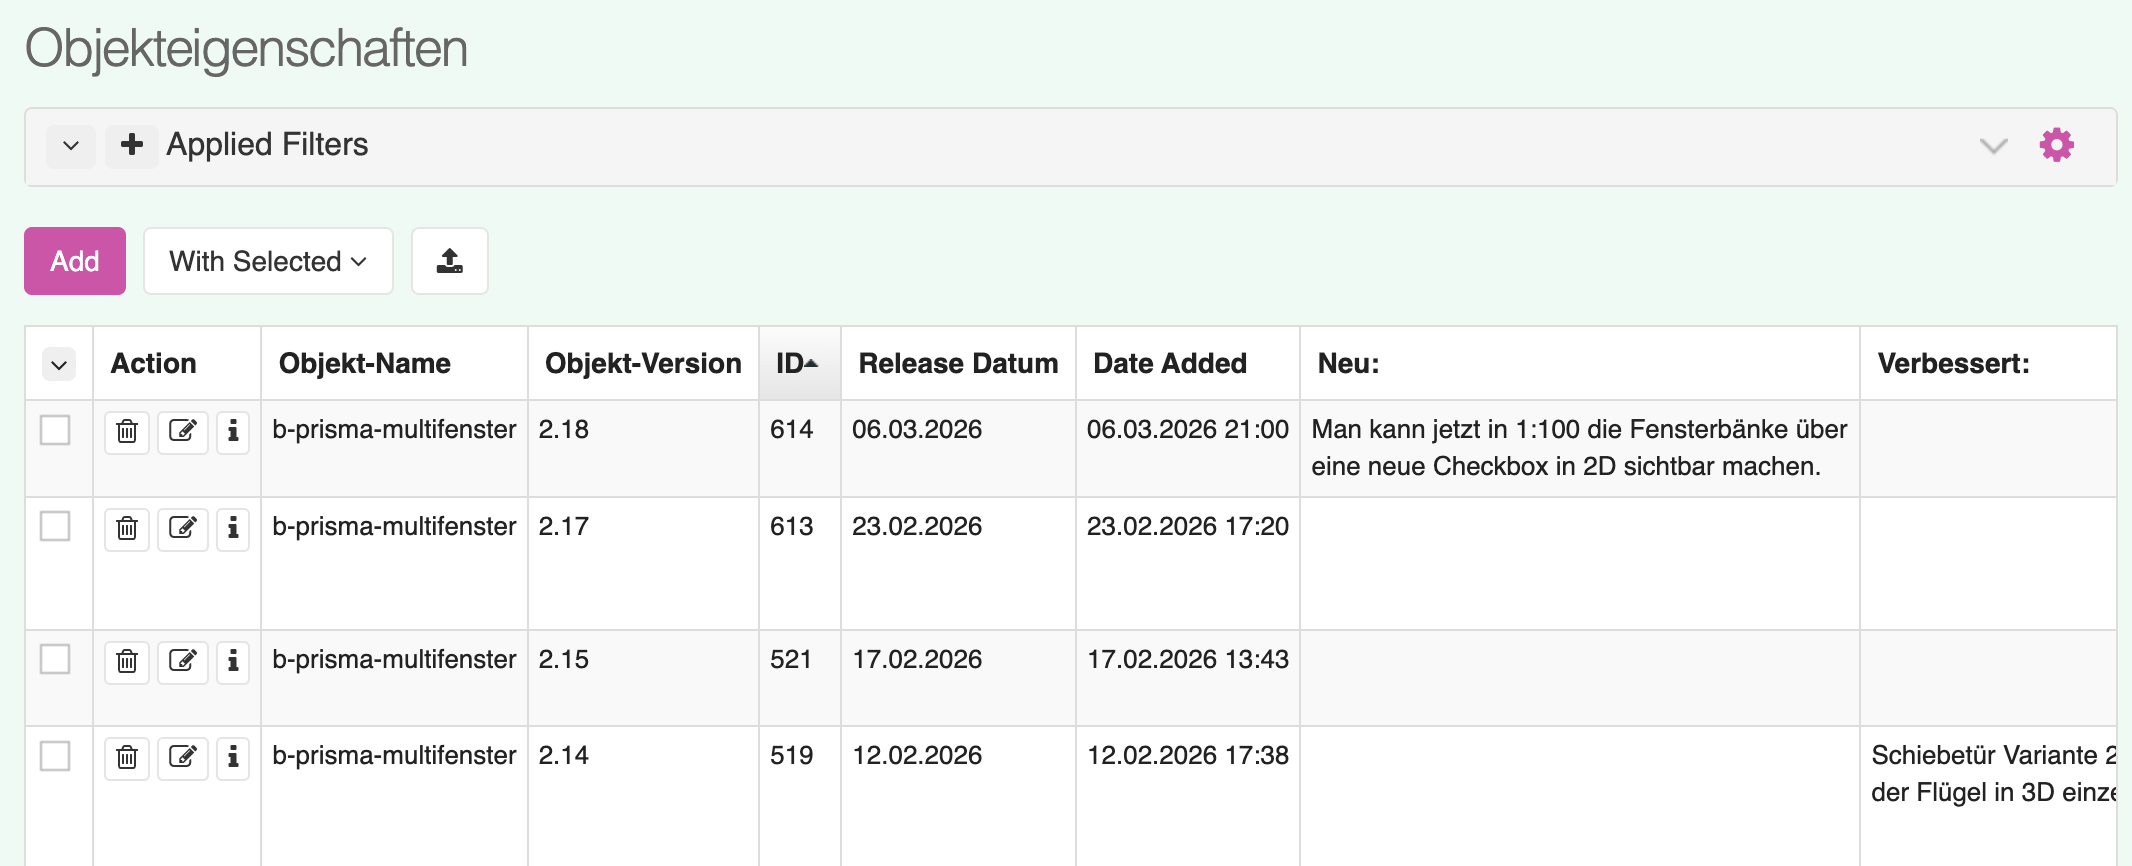Click trash icon for ID 519

pos(127,757)
